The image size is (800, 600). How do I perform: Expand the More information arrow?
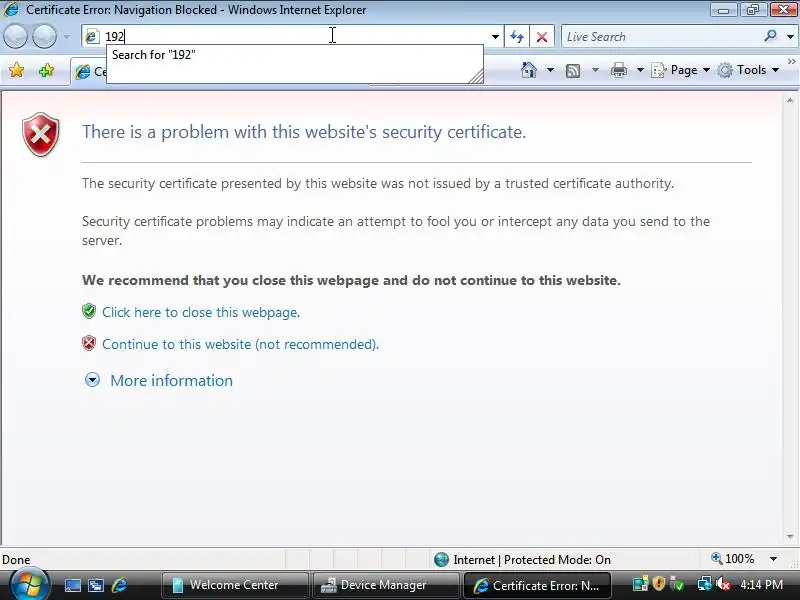click(x=92, y=380)
